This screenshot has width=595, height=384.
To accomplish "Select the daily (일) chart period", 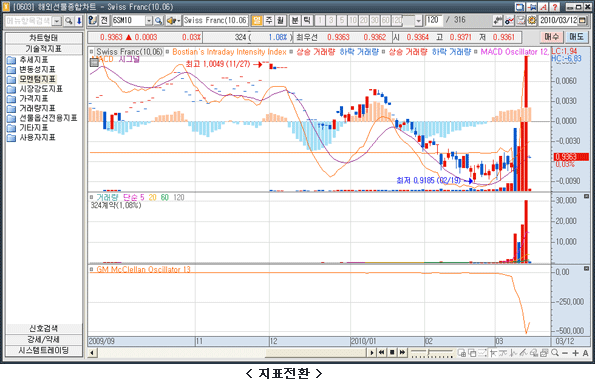I will pos(257,20).
